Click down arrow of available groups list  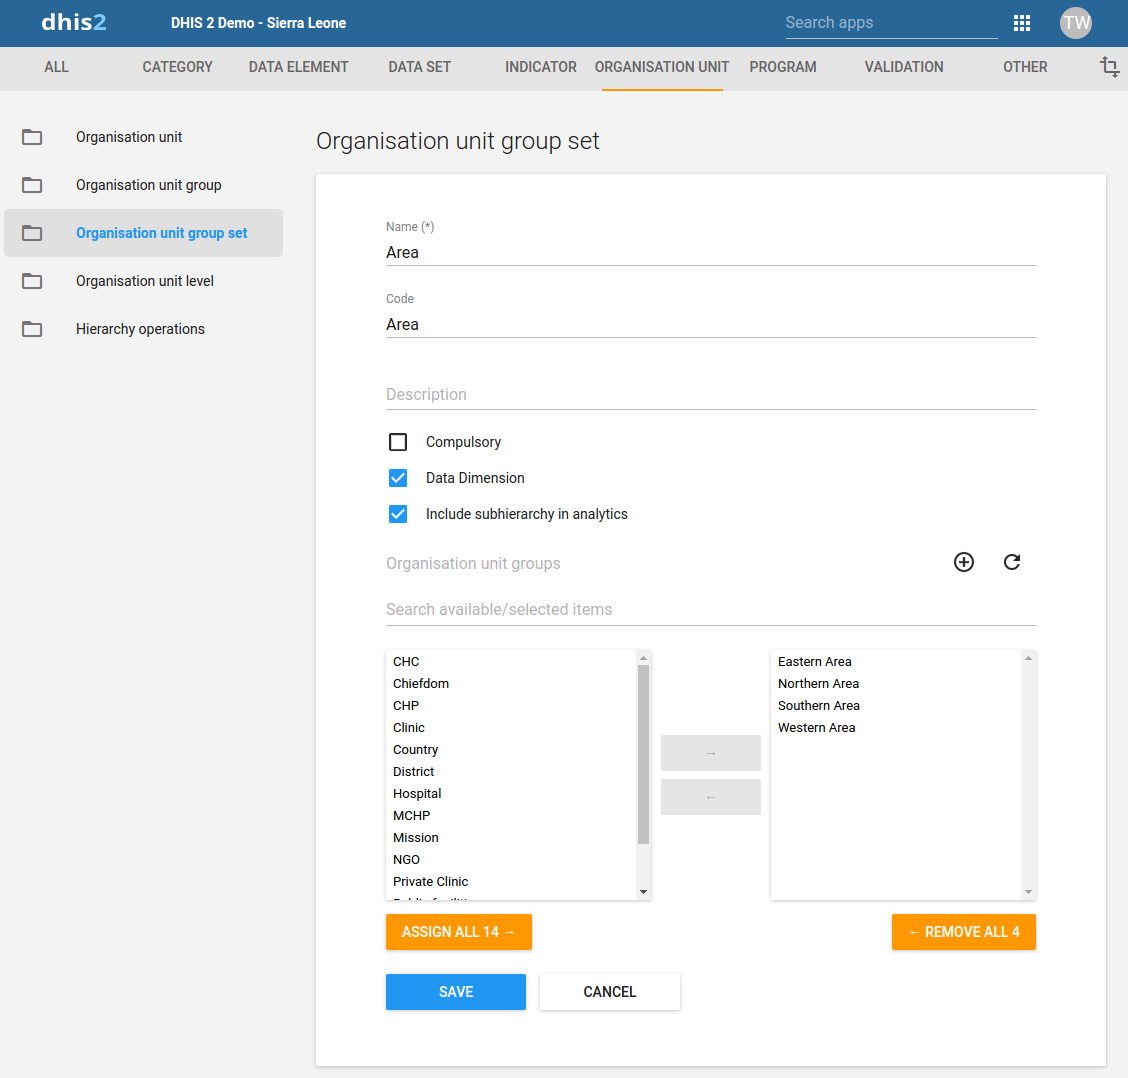pos(644,892)
